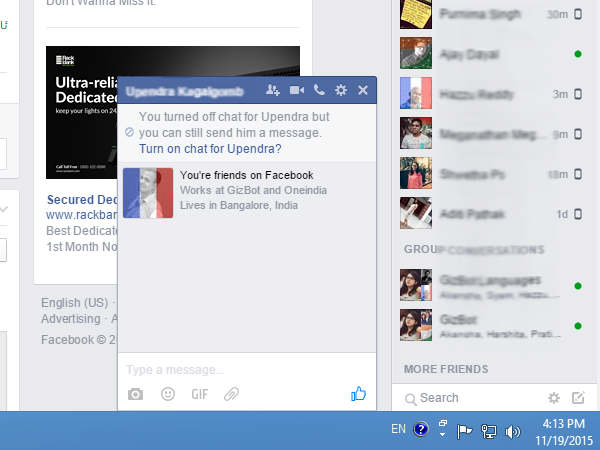Screen dimensions: 600x450
Task: Send a thumbs-up like
Action: pyautogui.click(x=359, y=394)
